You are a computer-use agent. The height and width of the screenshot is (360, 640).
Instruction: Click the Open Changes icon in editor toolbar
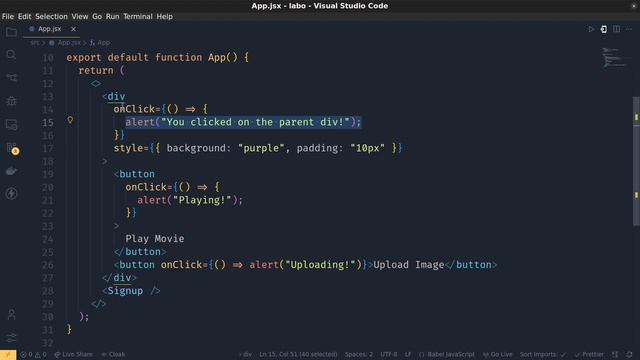point(604,29)
